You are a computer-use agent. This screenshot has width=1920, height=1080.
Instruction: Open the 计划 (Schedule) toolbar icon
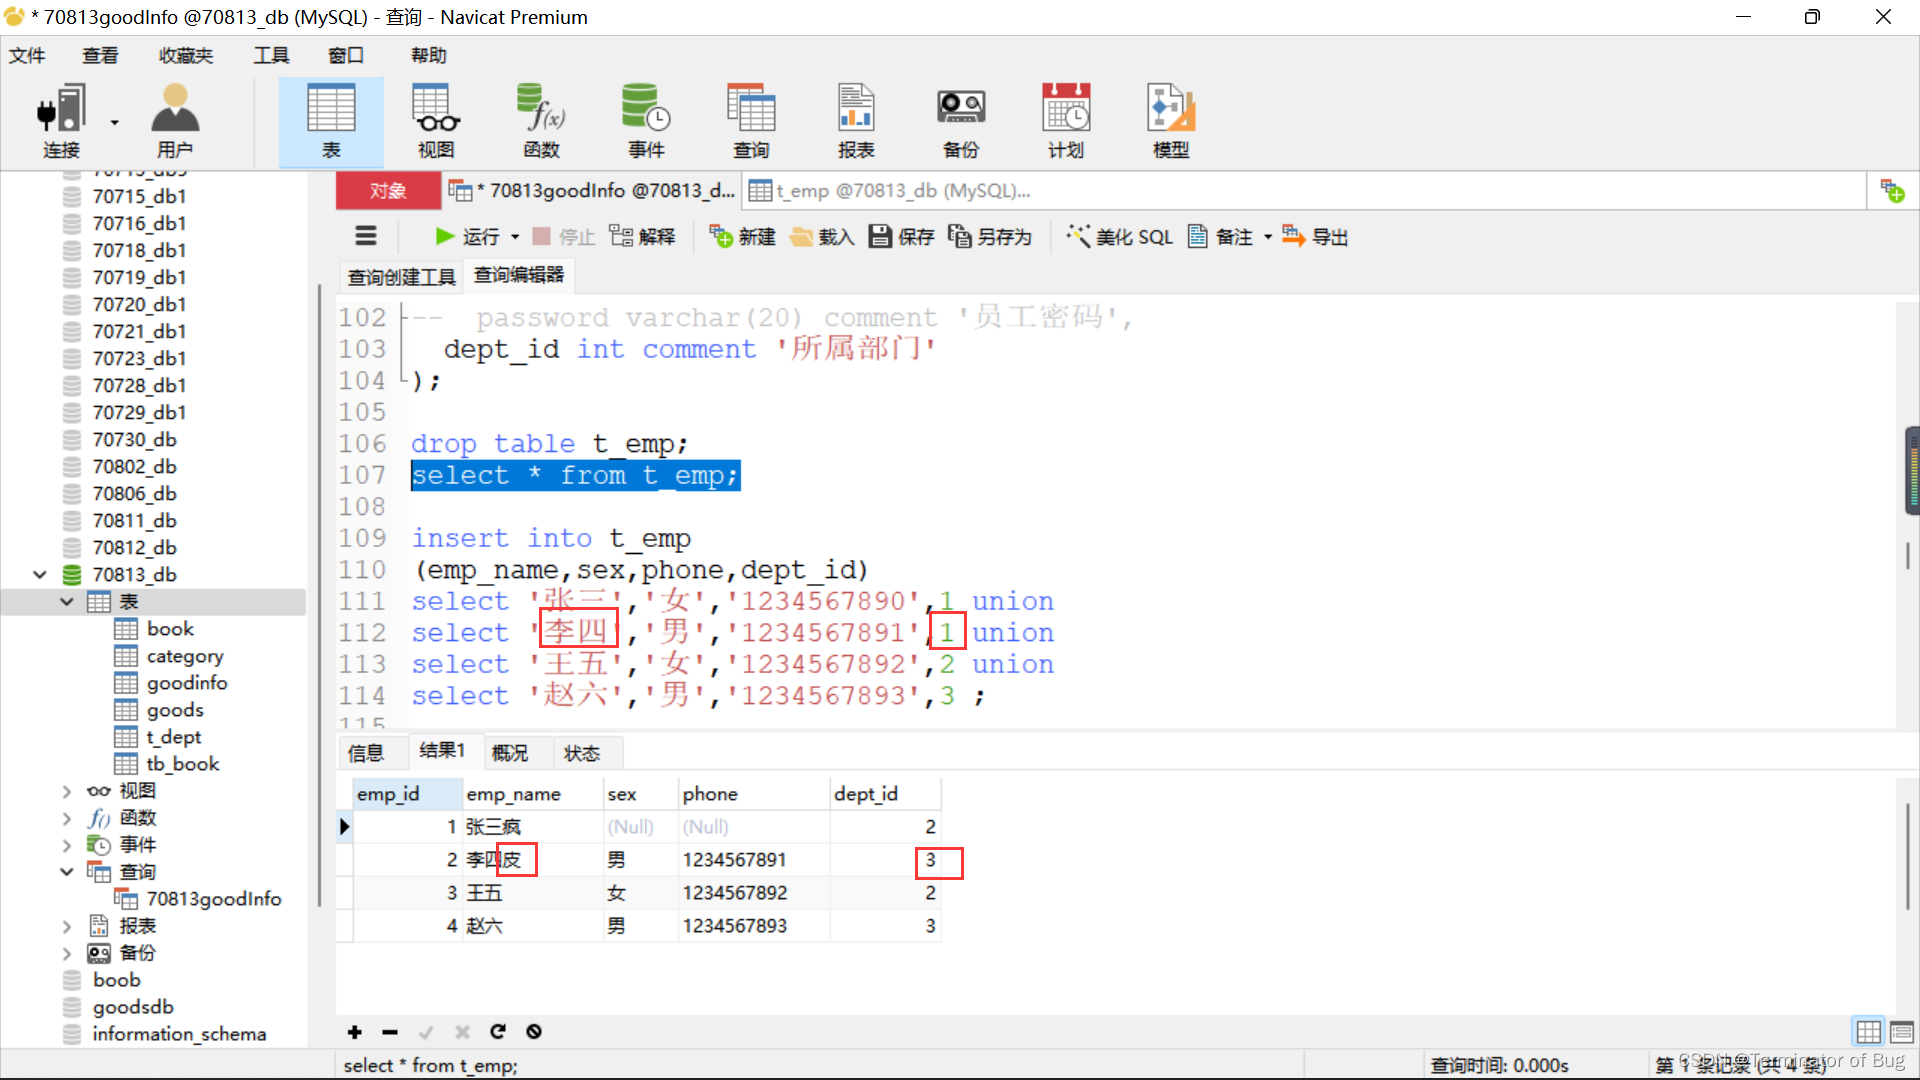click(1066, 121)
